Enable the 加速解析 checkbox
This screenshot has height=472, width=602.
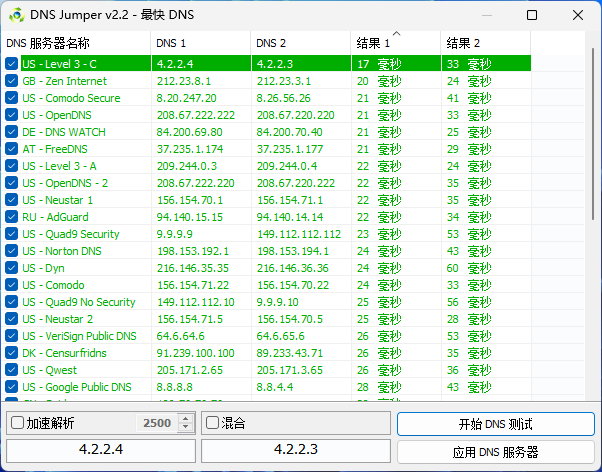pyautogui.click(x=17, y=423)
